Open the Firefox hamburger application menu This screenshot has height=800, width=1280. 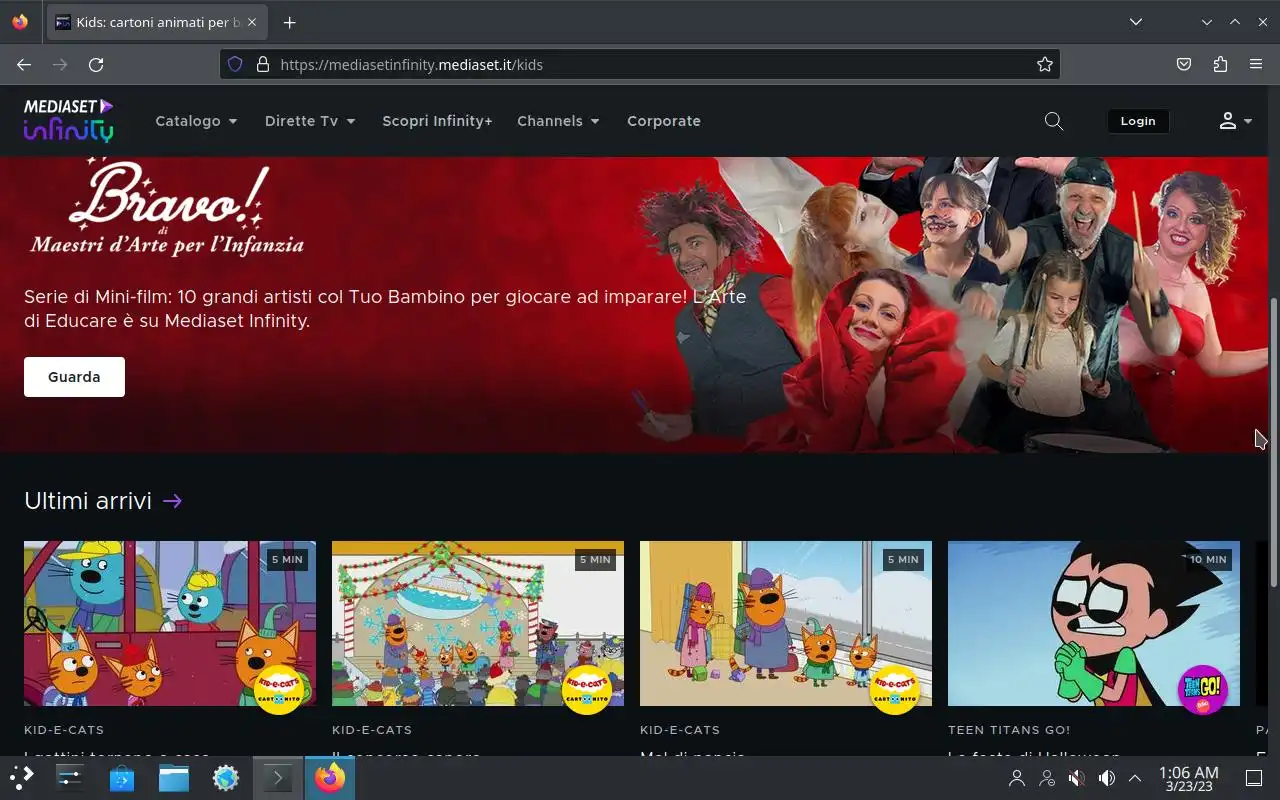pos(1256,64)
